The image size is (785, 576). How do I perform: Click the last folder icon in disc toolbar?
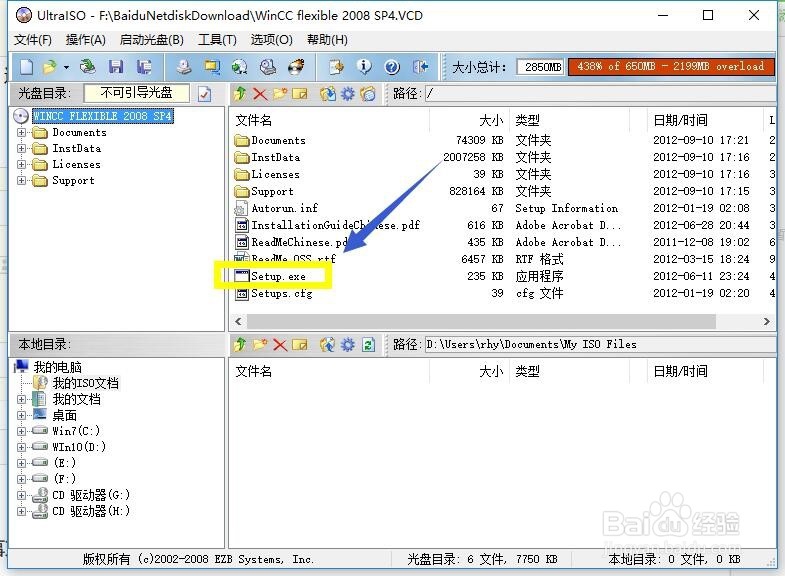pyautogui.click(x=368, y=94)
